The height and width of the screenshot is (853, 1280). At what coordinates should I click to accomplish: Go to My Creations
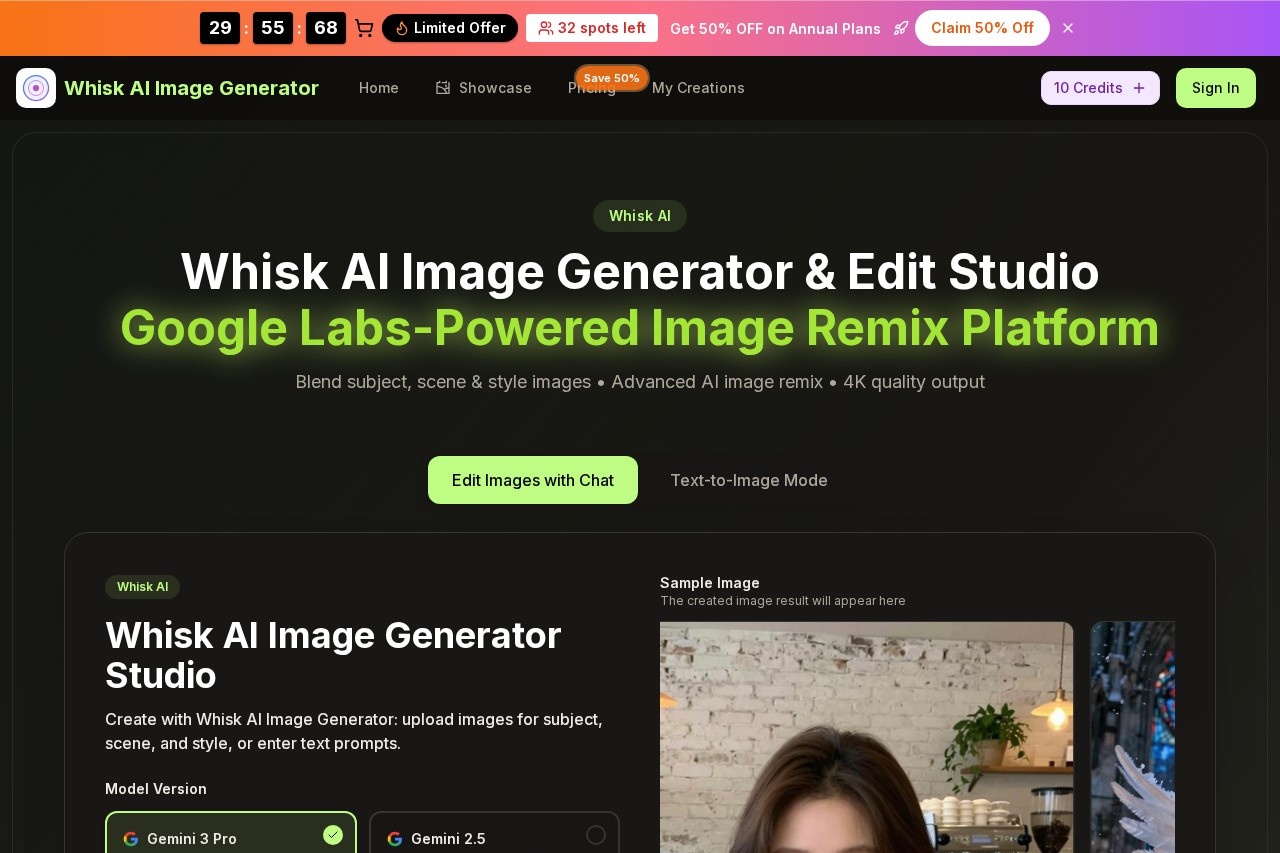698,88
